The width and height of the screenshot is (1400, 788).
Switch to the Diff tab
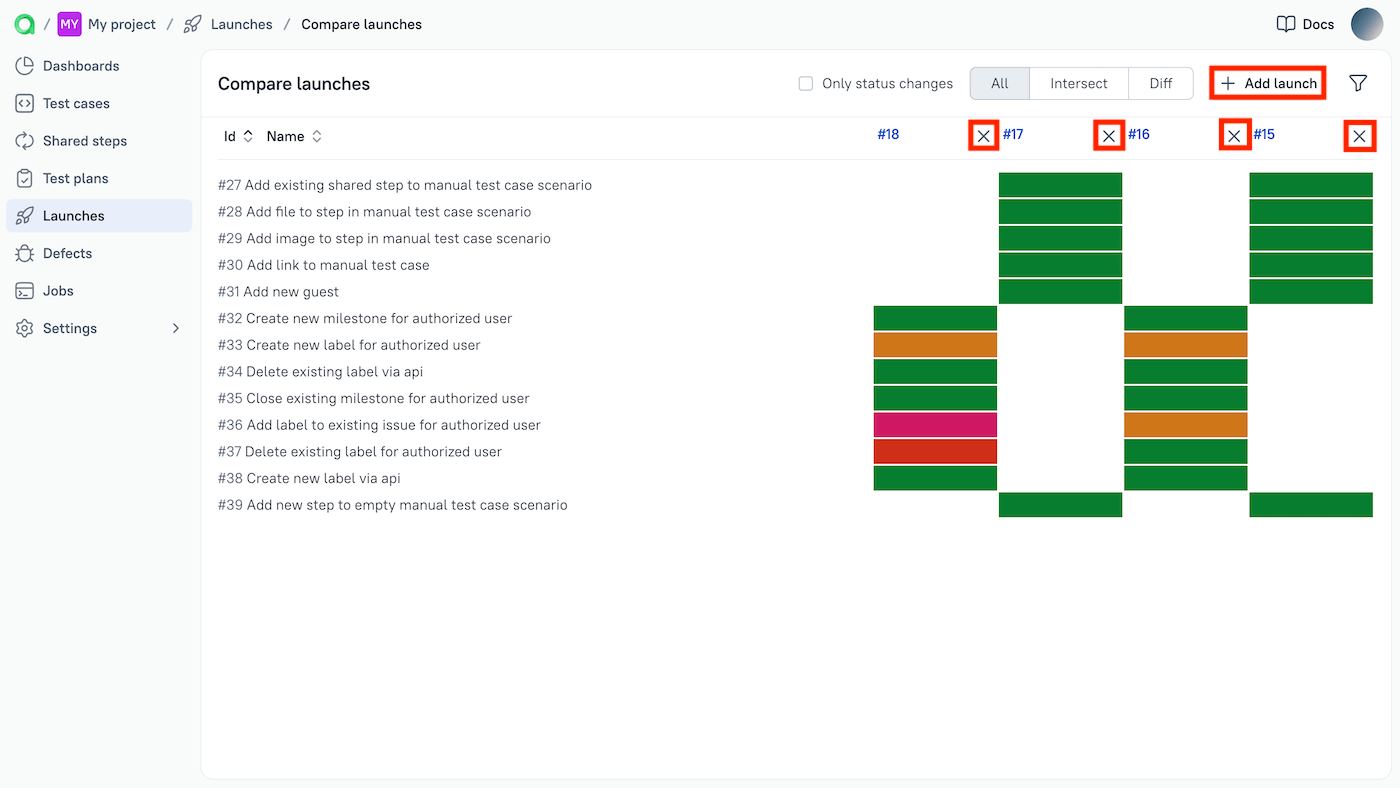(x=1160, y=83)
